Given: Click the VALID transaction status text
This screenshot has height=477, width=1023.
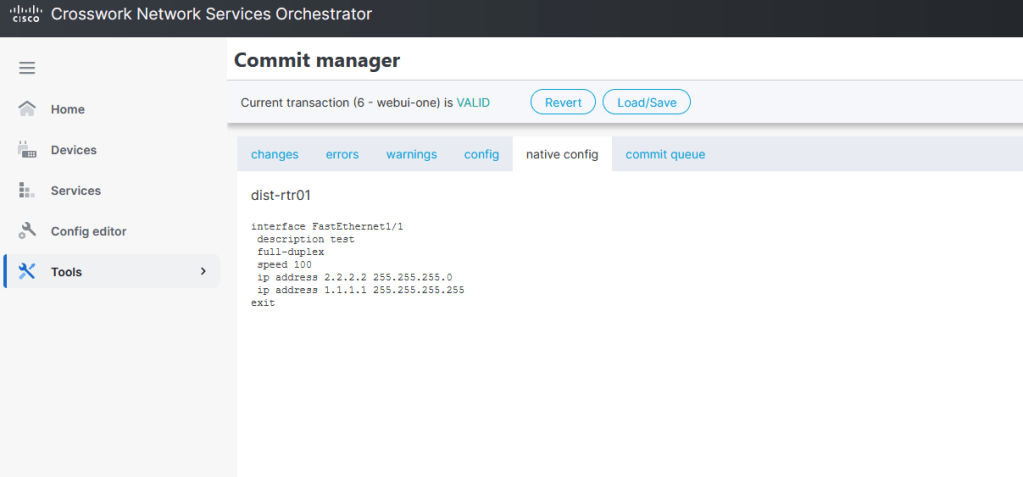Looking at the screenshot, I should tap(474, 102).
